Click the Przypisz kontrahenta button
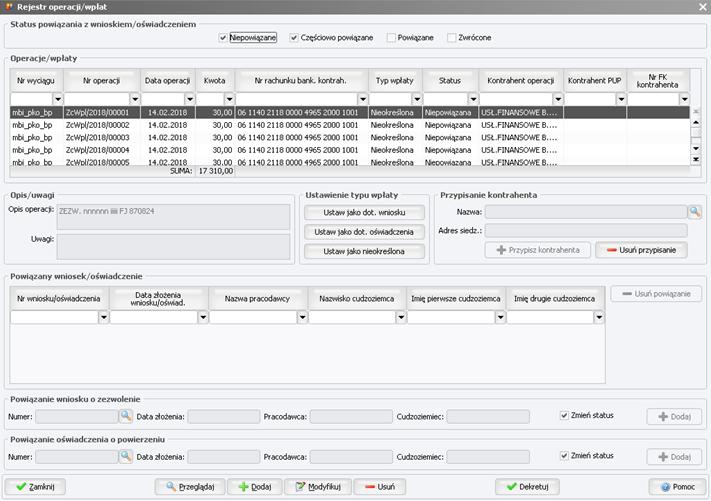 click(x=537, y=250)
